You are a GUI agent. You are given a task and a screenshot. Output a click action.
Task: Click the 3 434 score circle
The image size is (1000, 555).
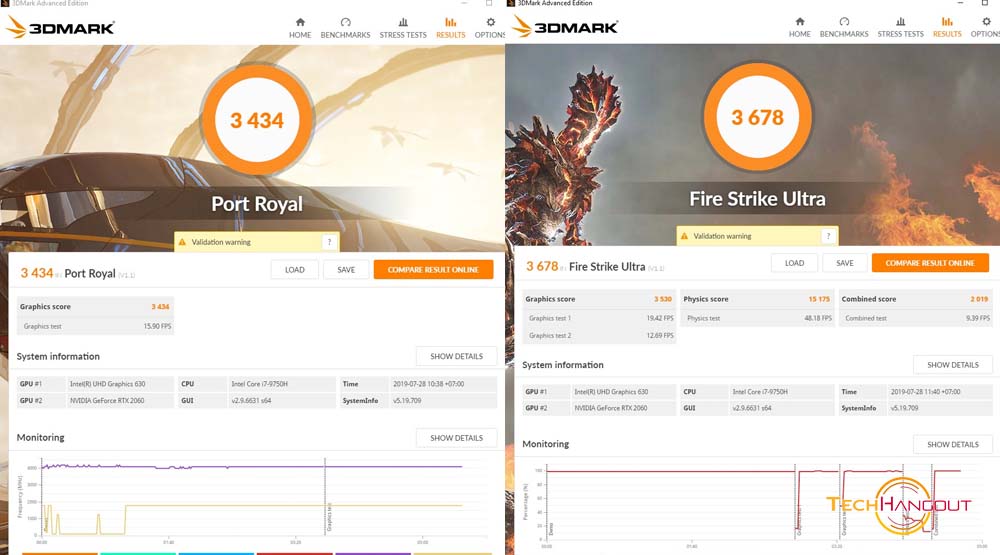pyautogui.click(x=257, y=120)
